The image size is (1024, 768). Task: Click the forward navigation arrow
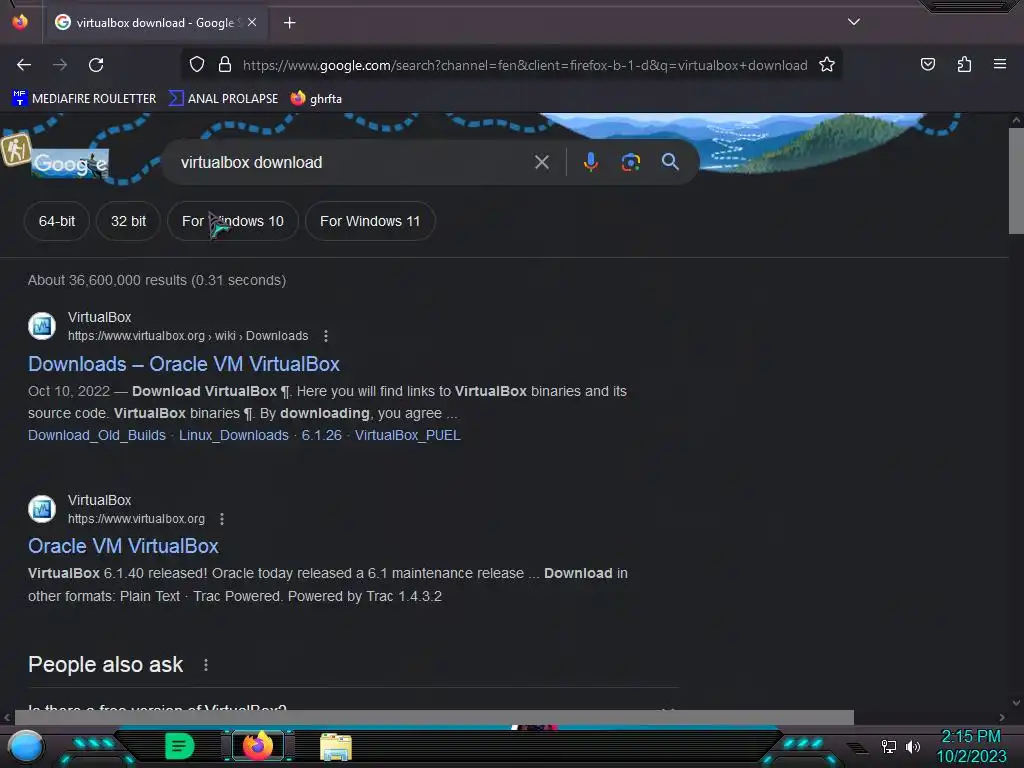(x=60, y=65)
